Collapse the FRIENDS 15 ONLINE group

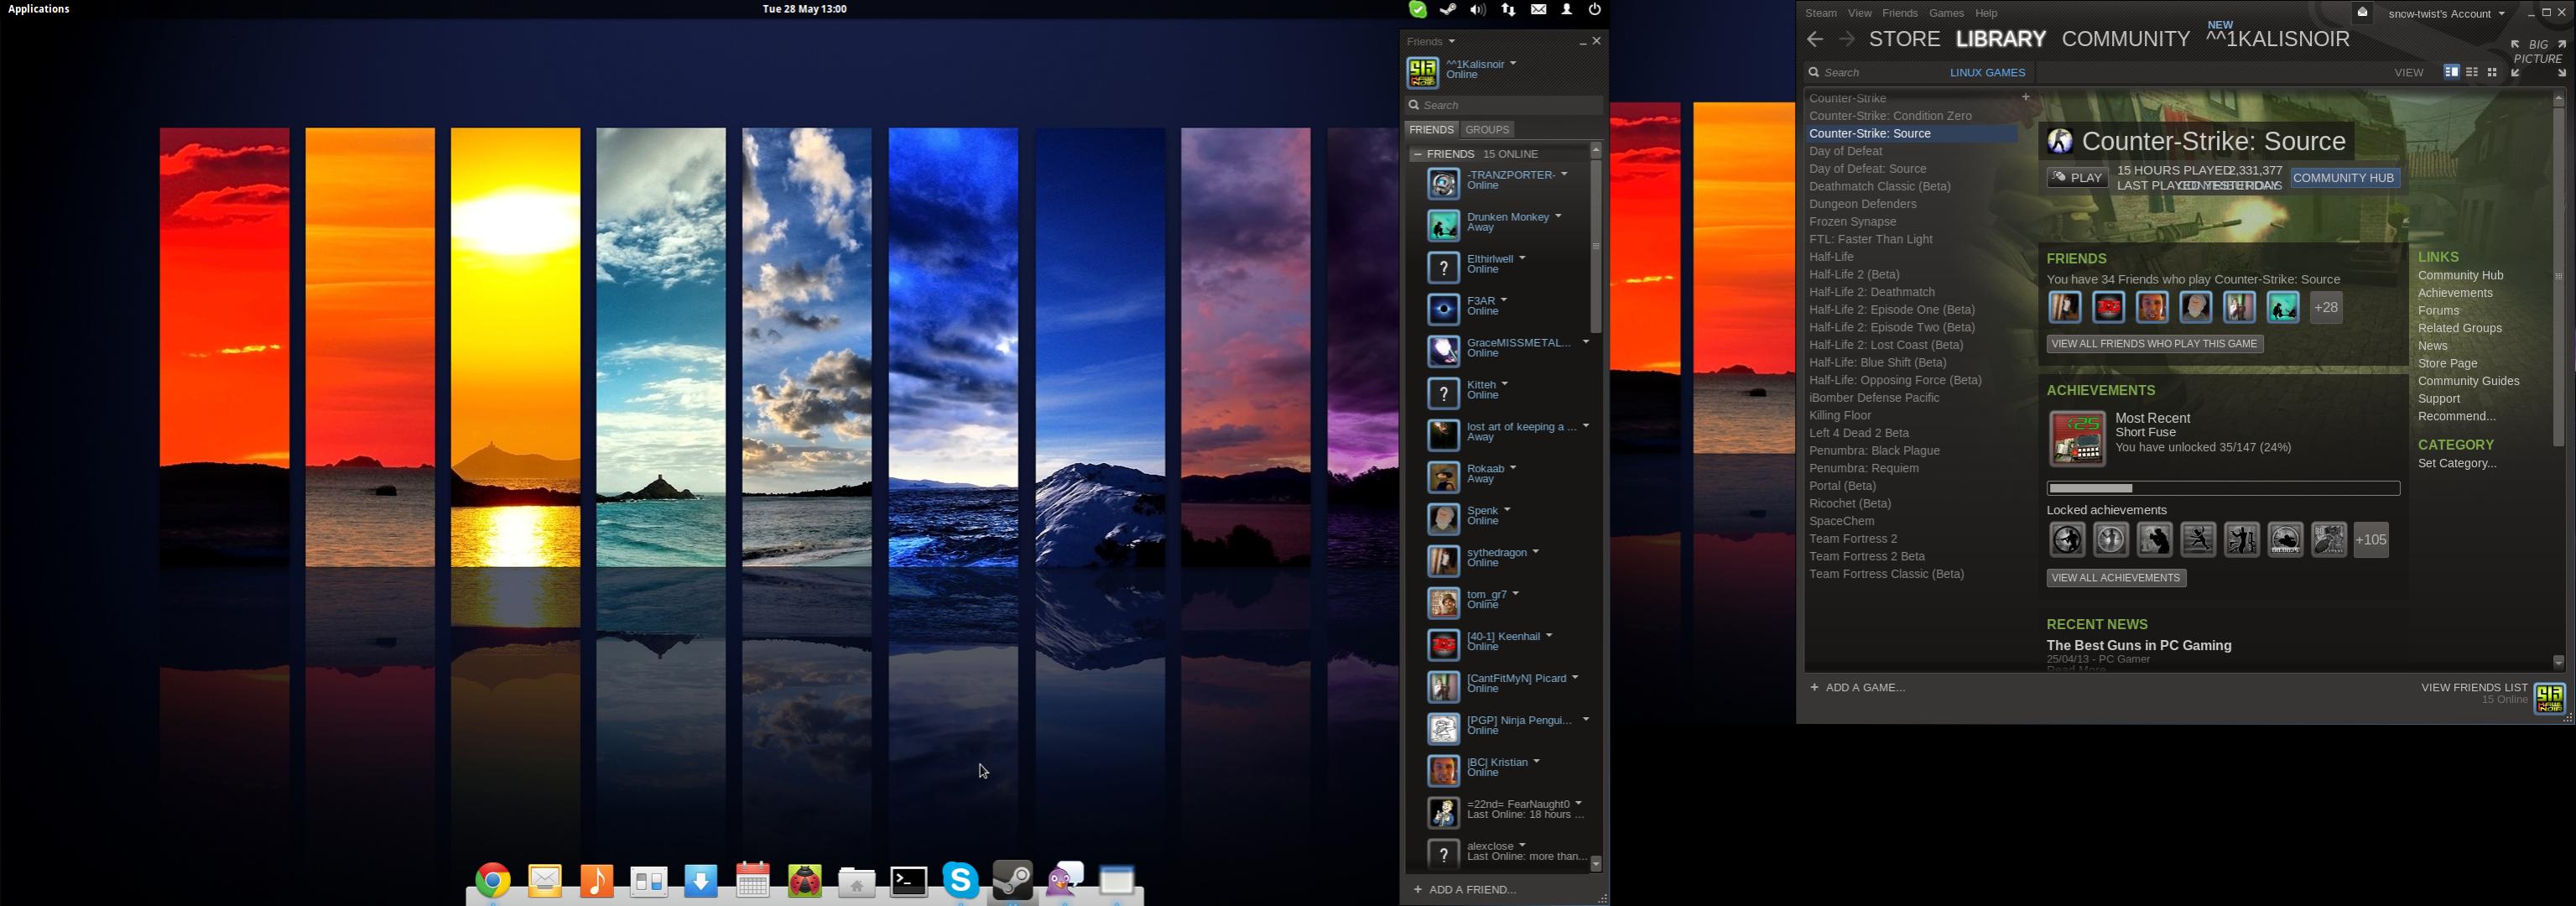(1417, 154)
